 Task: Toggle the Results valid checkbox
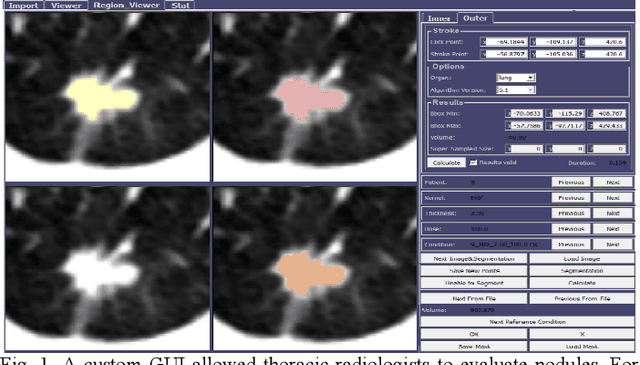(x=473, y=162)
